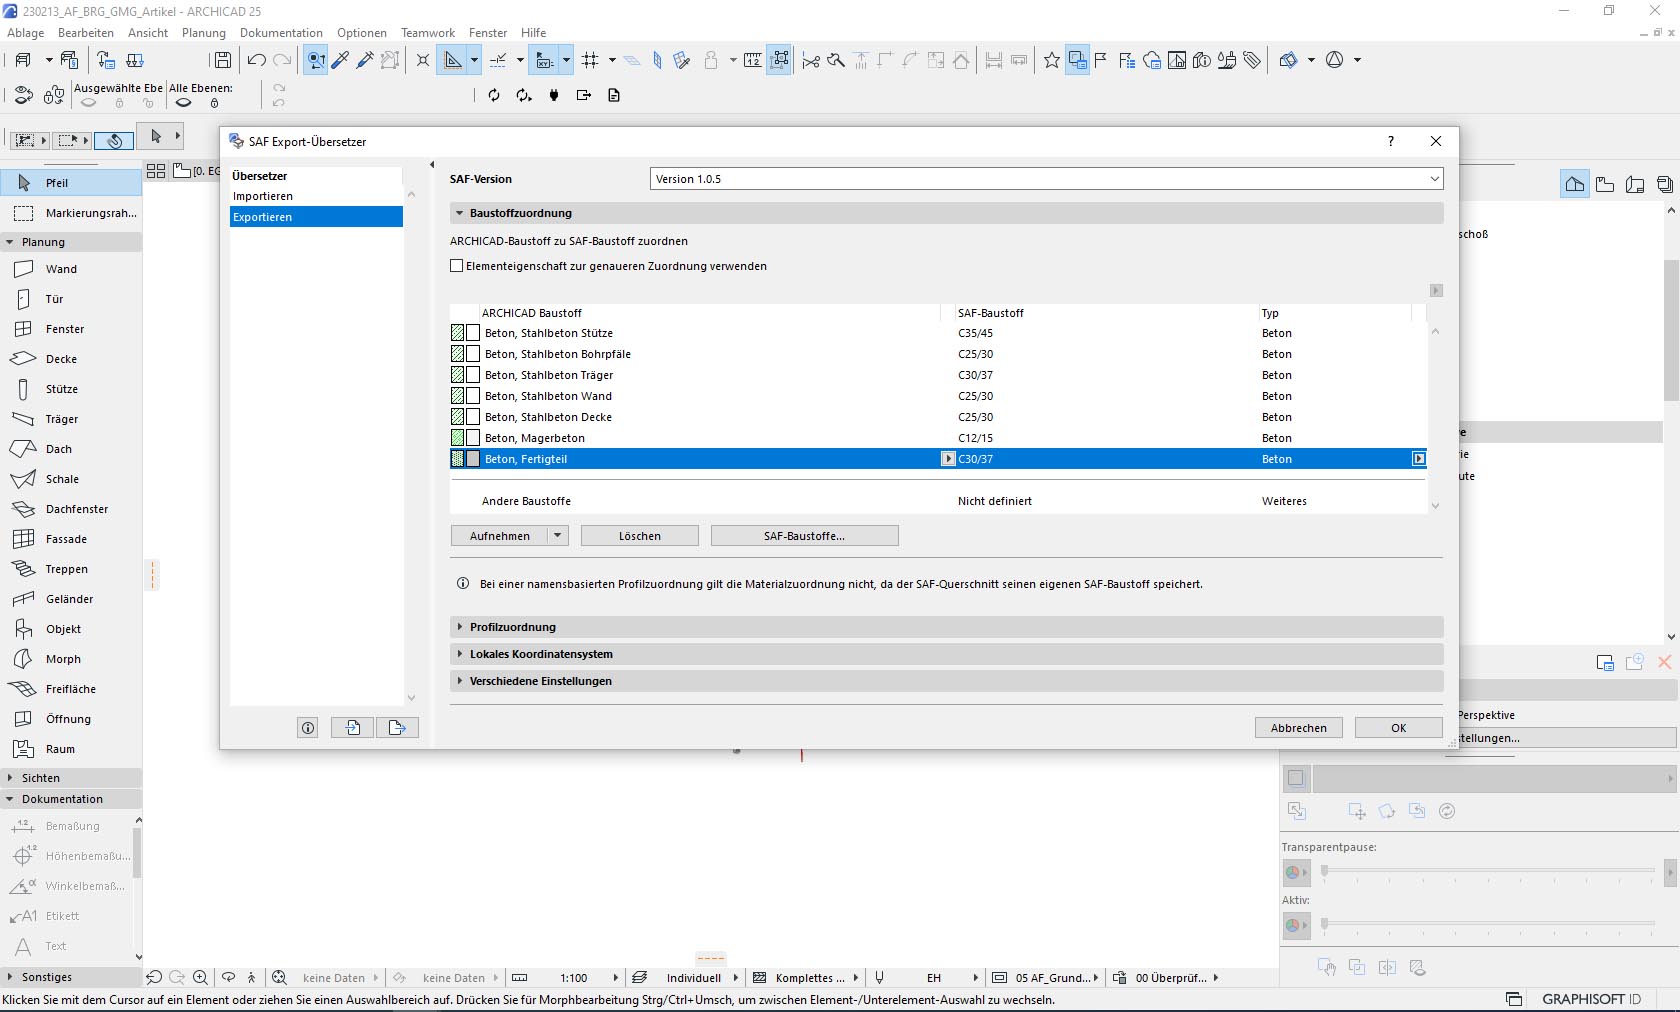
Task: Select the Freifläche tool
Action: tap(70, 689)
